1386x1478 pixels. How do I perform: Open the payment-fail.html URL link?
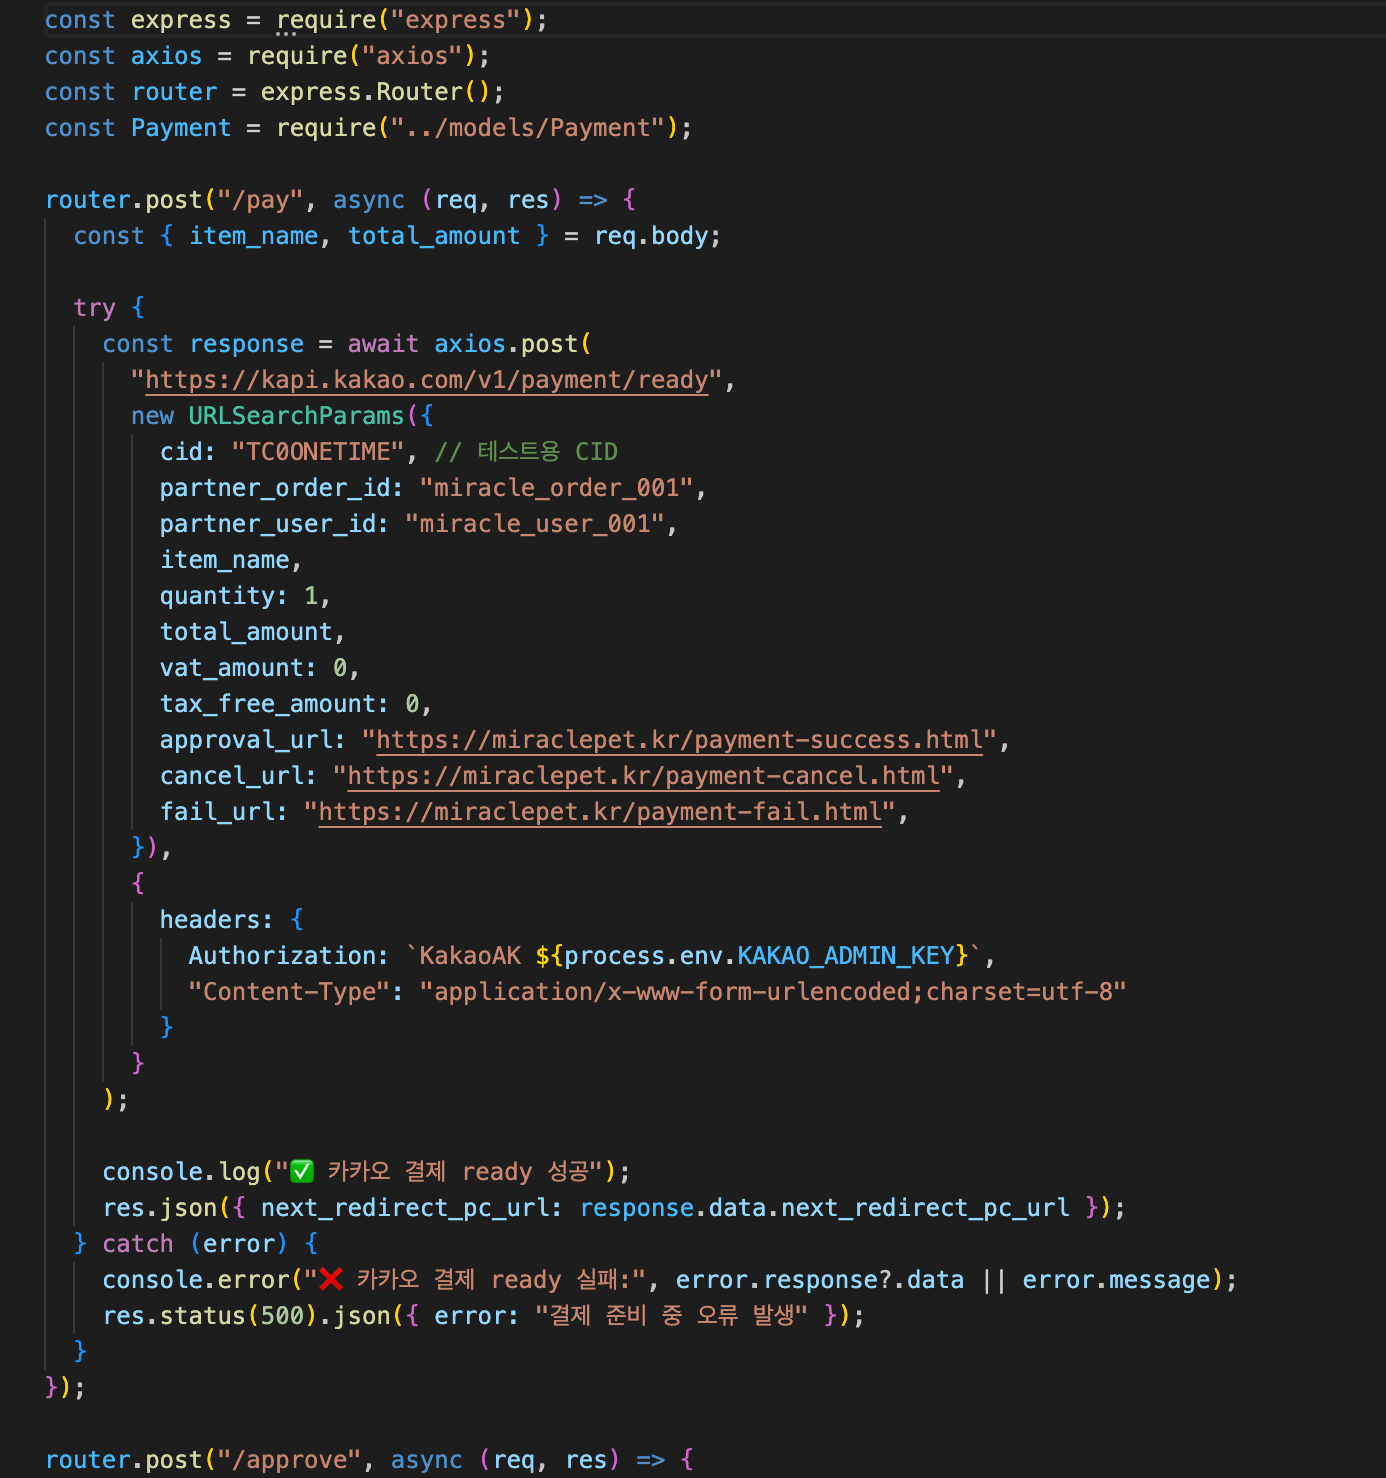click(x=600, y=812)
